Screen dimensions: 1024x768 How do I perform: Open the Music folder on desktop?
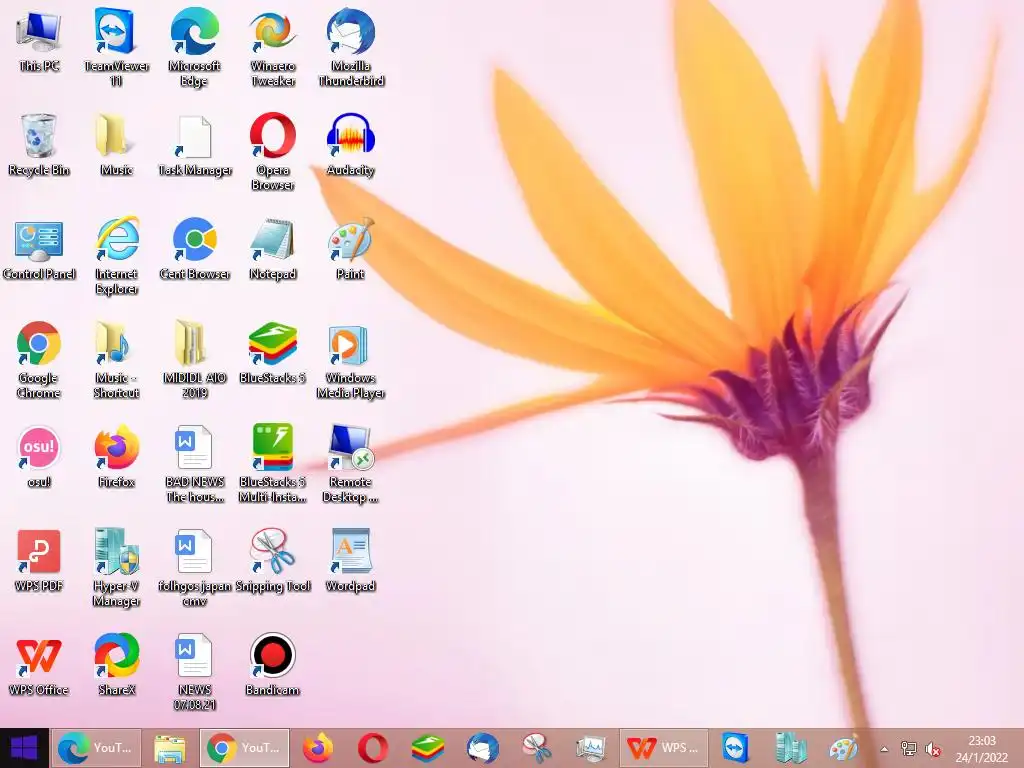tap(116, 145)
